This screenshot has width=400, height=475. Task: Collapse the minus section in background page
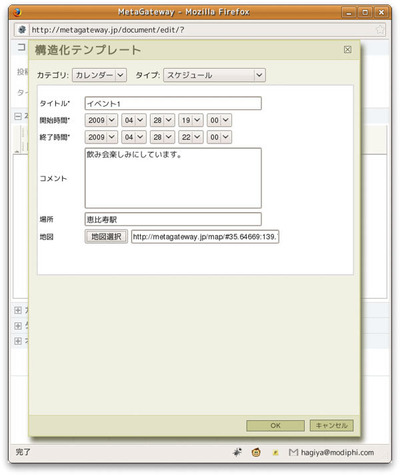point(18,116)
